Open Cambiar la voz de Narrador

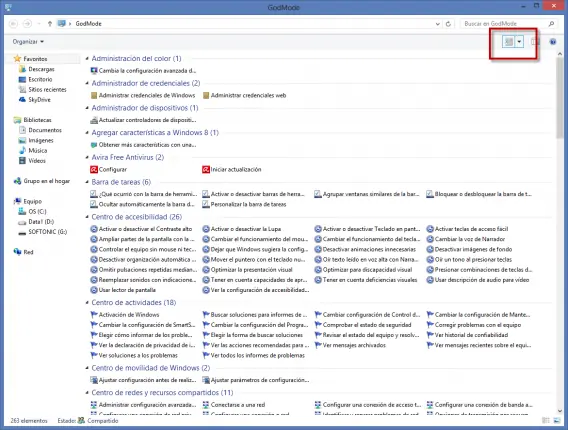(x=466, y=239)
